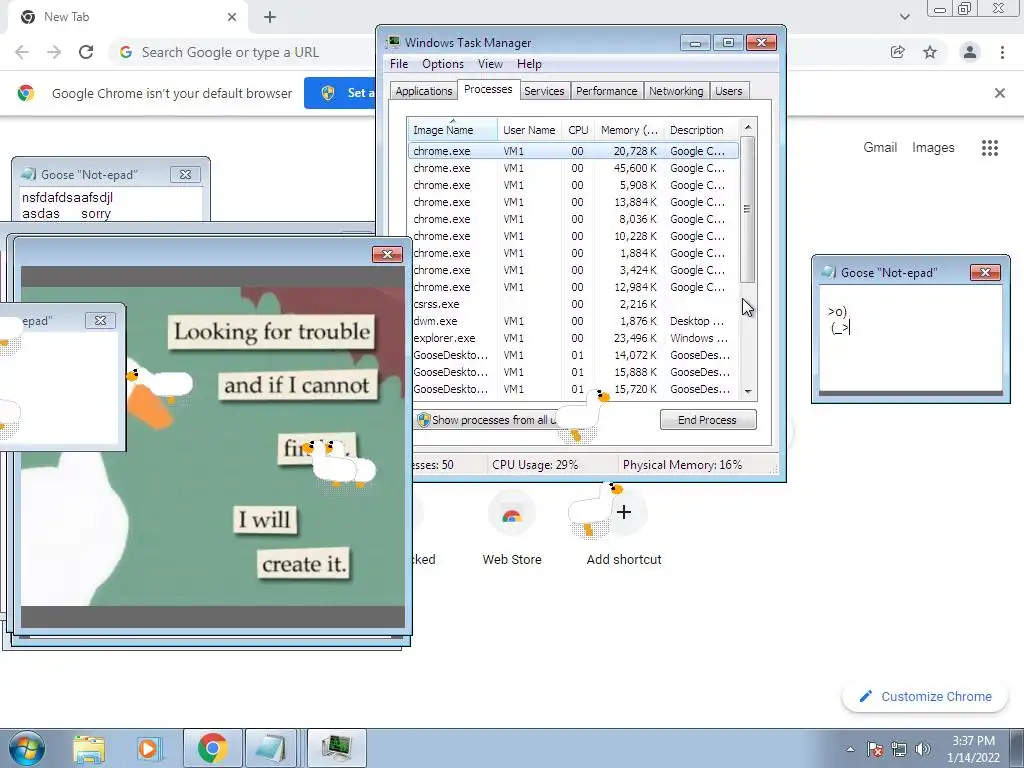Open Windows Media Player taskbar icon
The height and width of the screenshot is (768, 1024).
(148, 748)
